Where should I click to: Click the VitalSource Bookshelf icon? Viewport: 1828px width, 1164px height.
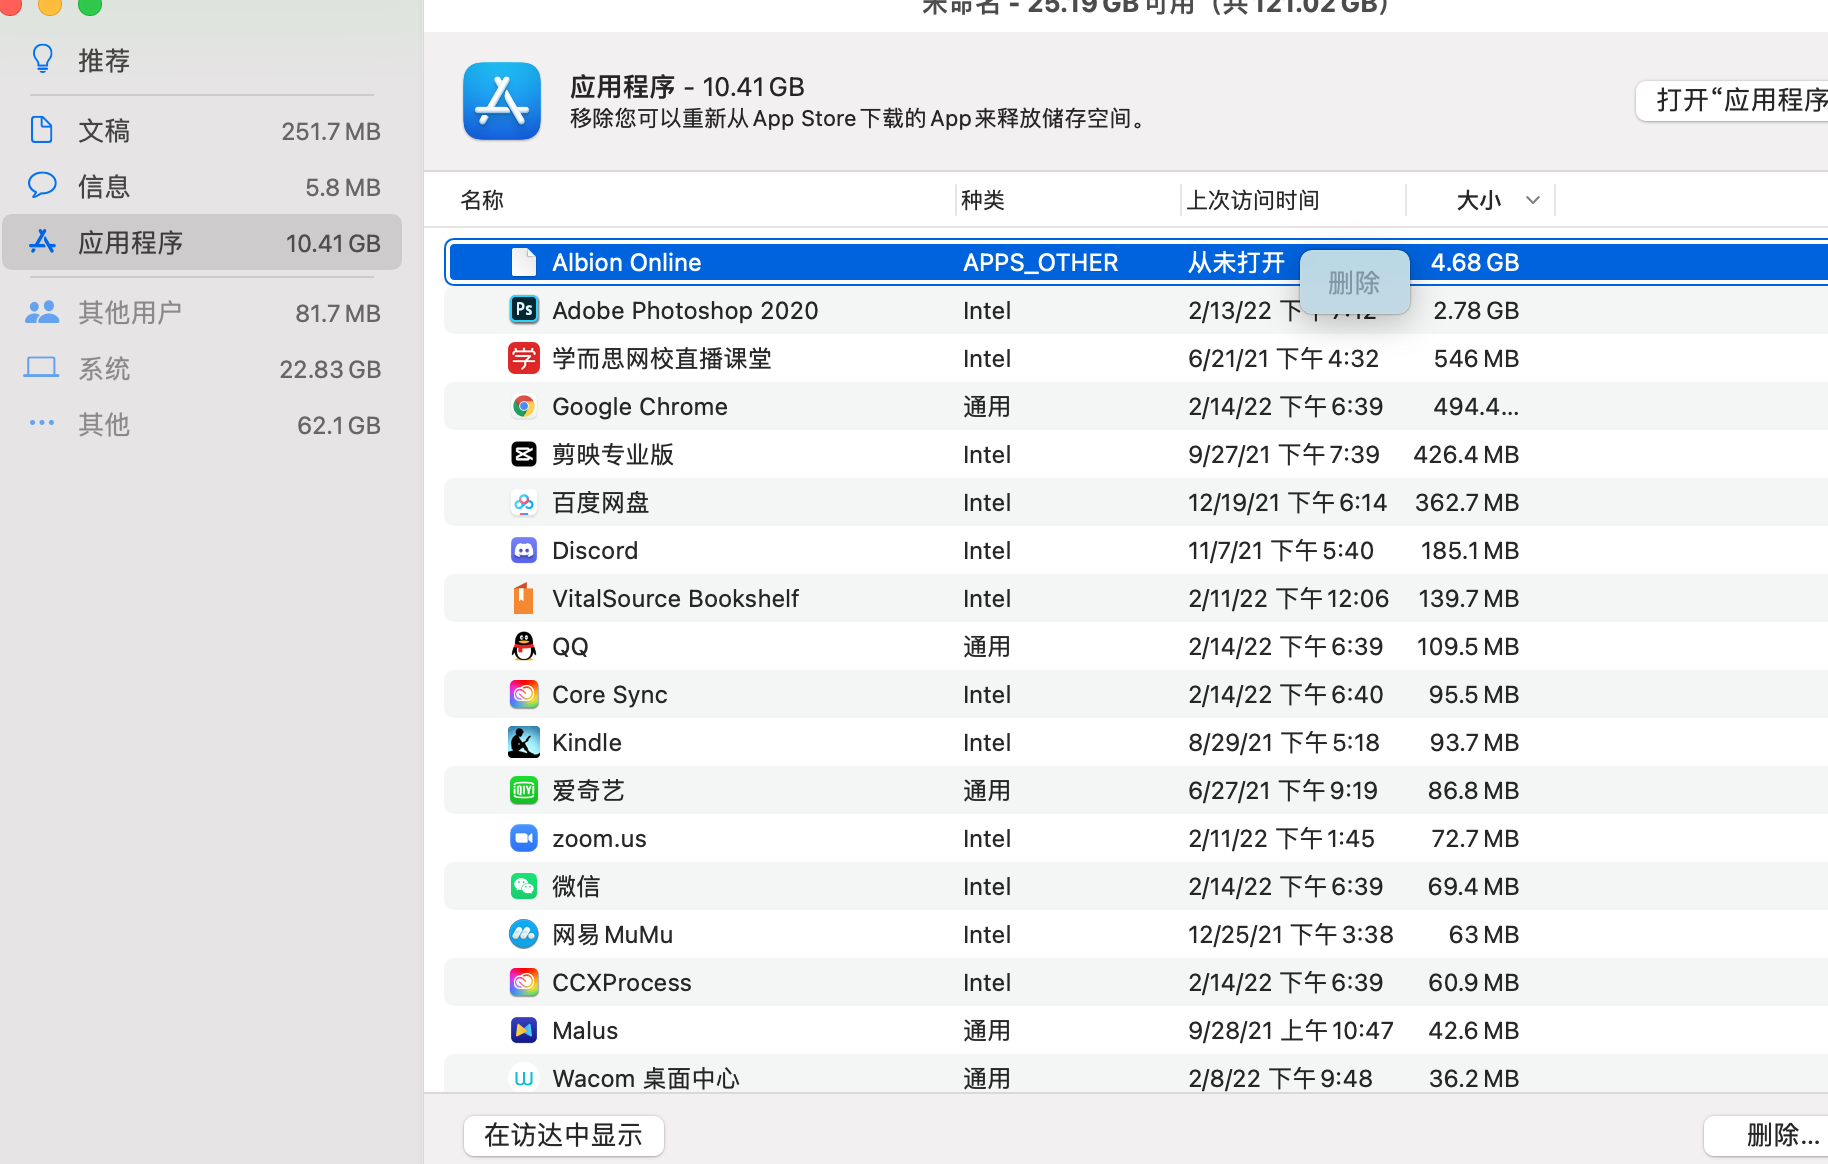tap(524, 599)
